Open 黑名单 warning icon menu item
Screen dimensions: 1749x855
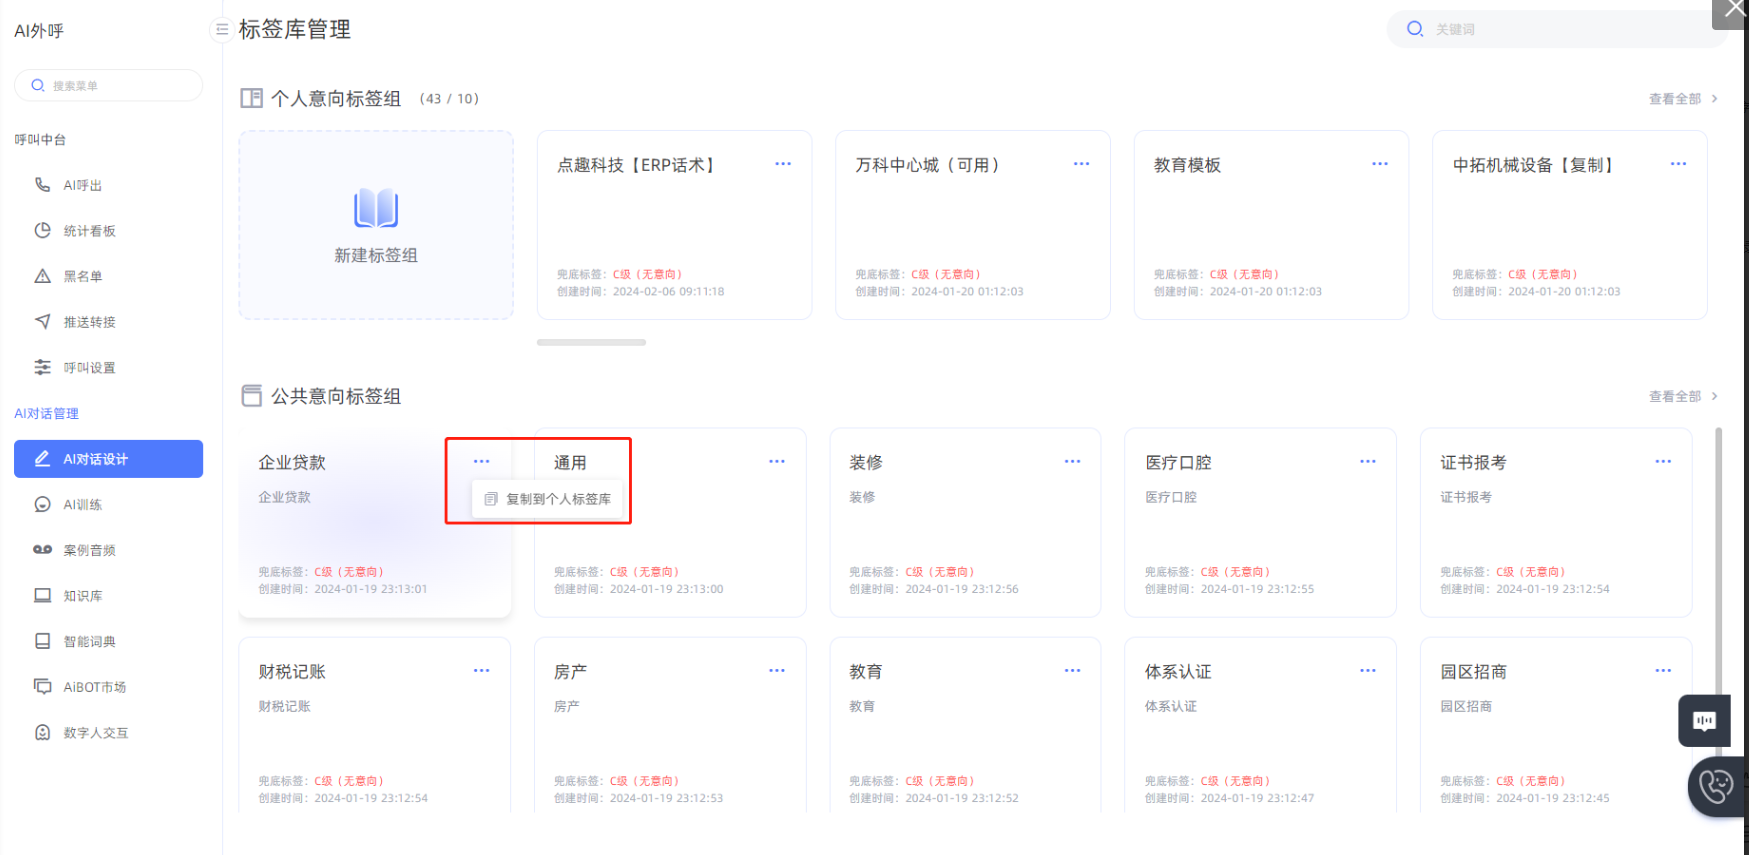(43, 276)
